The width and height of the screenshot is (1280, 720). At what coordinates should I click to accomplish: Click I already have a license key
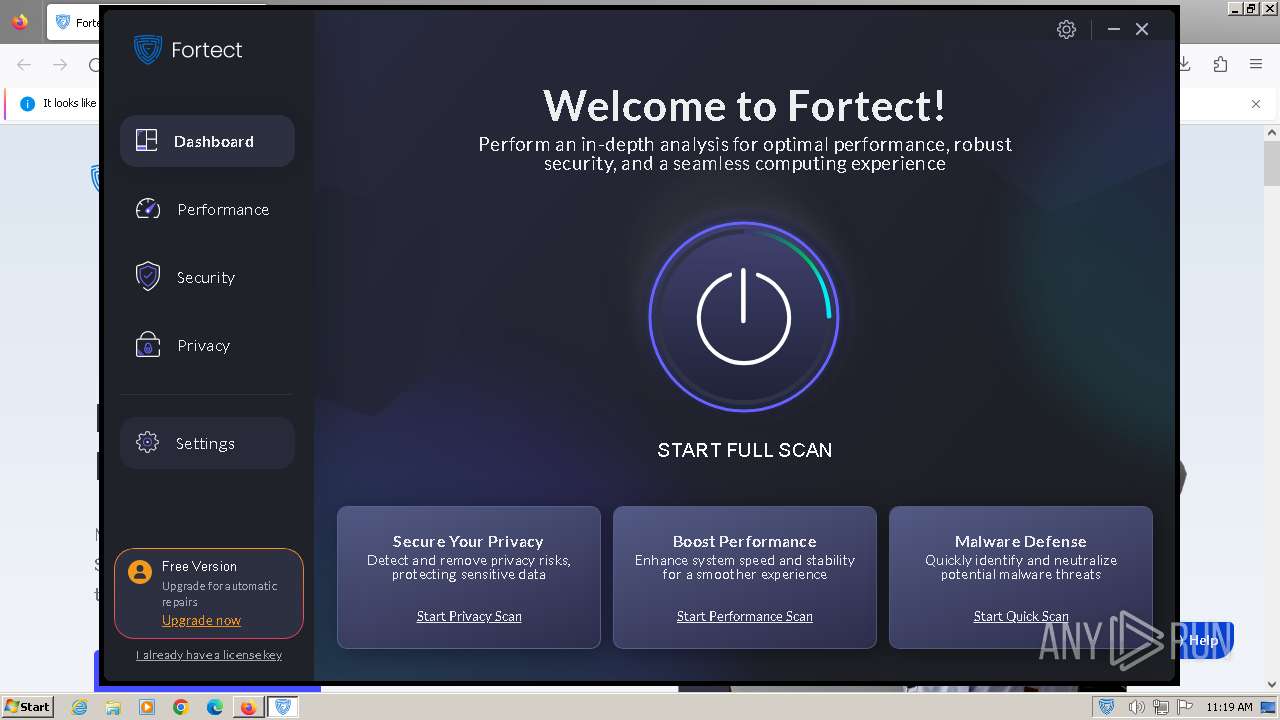[x=209, y=655]
